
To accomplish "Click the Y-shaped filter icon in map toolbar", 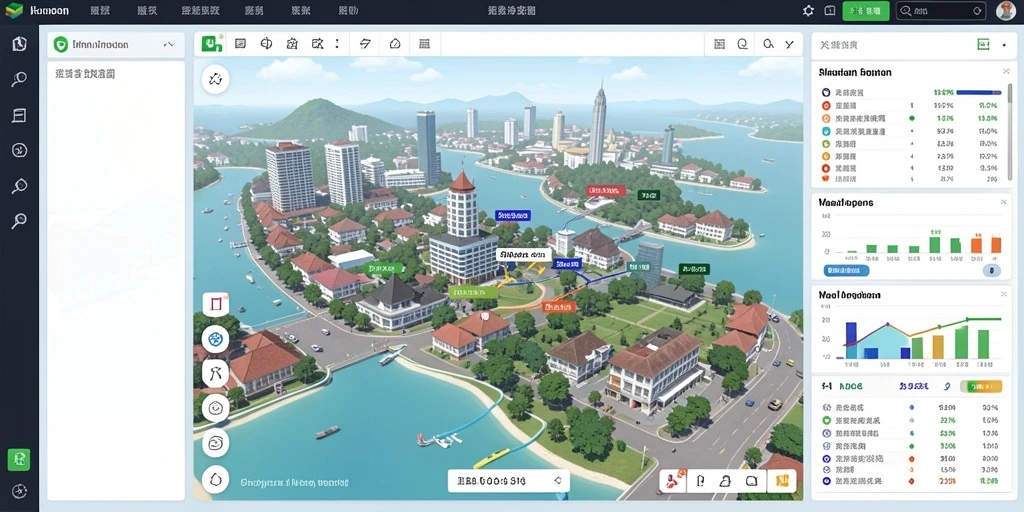I will coord(790,44).
